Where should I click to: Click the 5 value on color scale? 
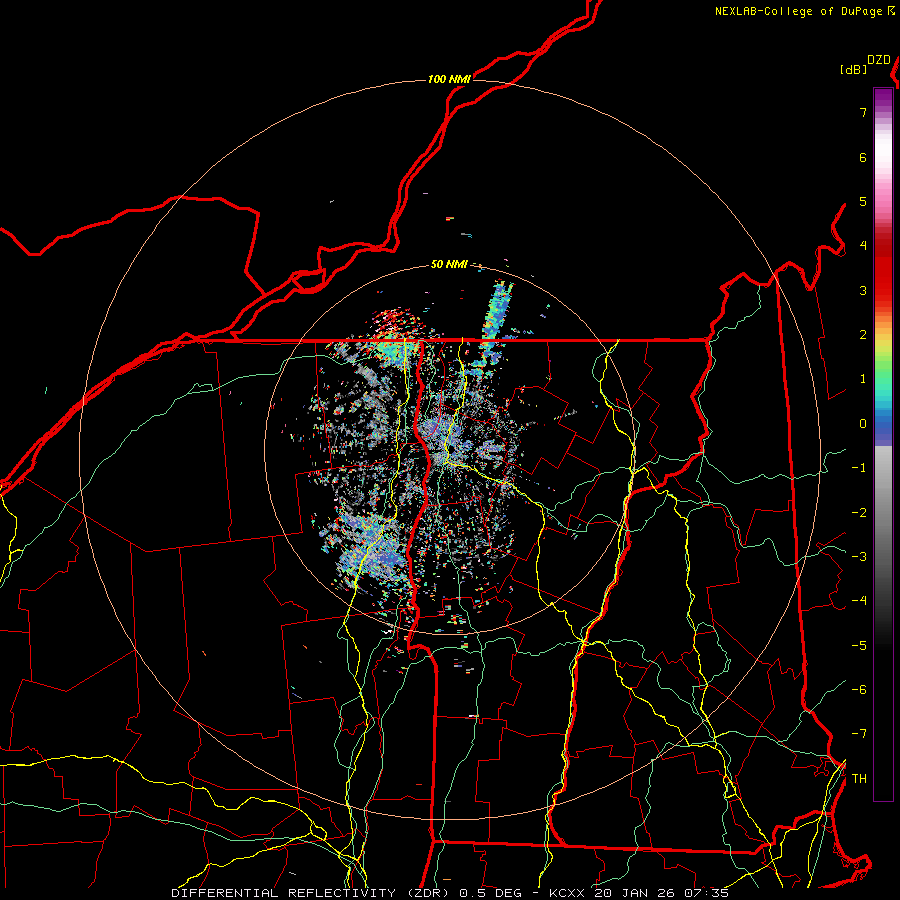pos(863,201)
